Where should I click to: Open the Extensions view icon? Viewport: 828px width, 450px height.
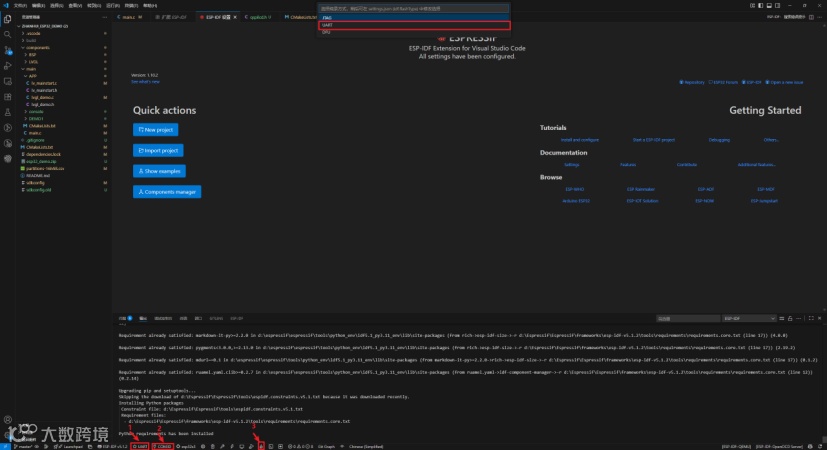pyautogui.click(x=7, y=97)
